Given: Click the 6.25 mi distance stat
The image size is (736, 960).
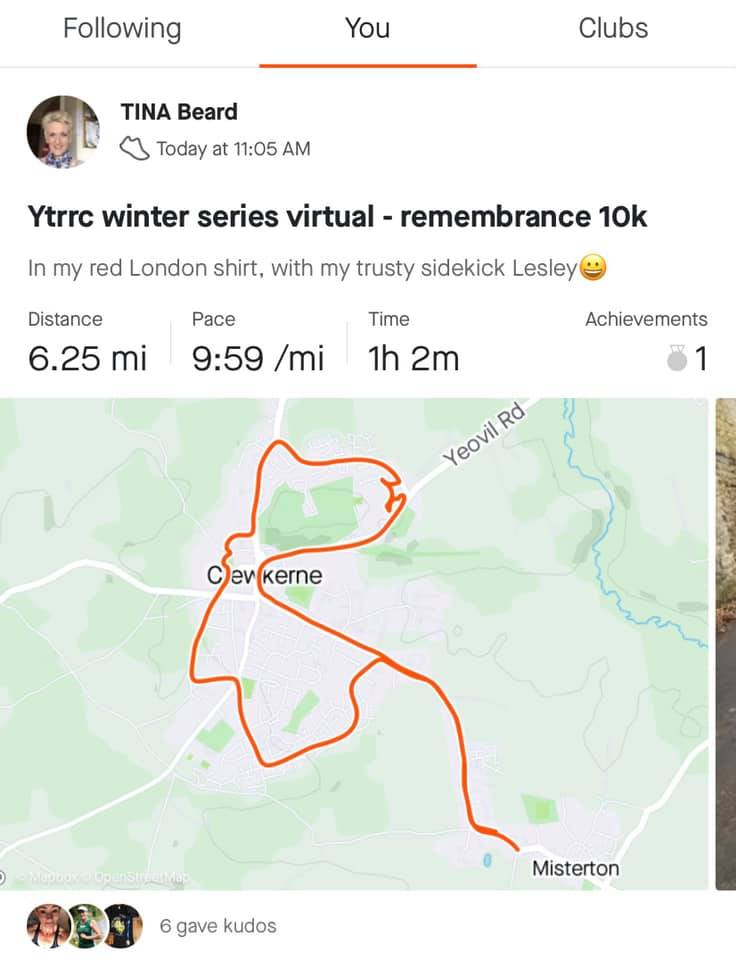Looking at the screenshot, I should [87, 358].
